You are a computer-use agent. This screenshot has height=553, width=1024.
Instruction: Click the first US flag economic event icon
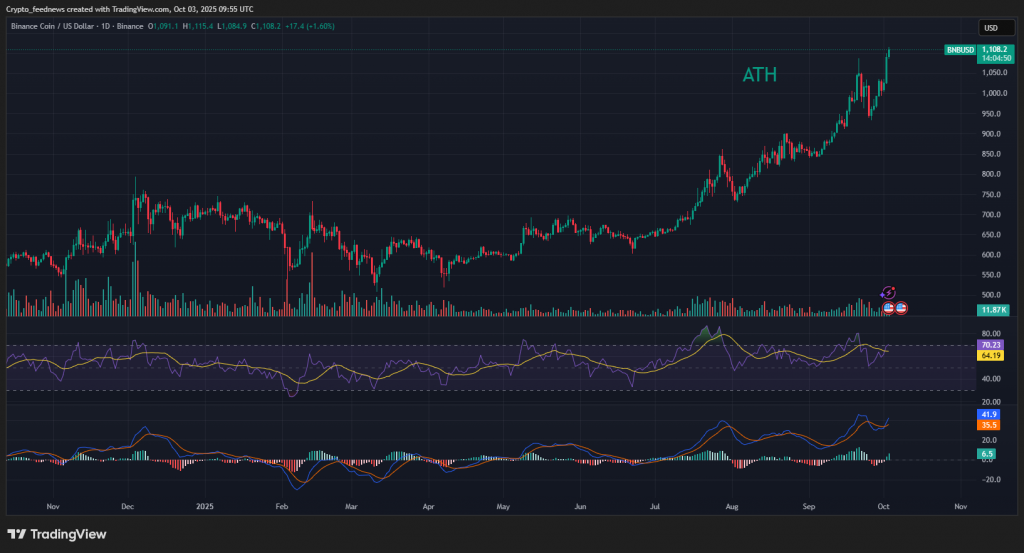[888, 308]
